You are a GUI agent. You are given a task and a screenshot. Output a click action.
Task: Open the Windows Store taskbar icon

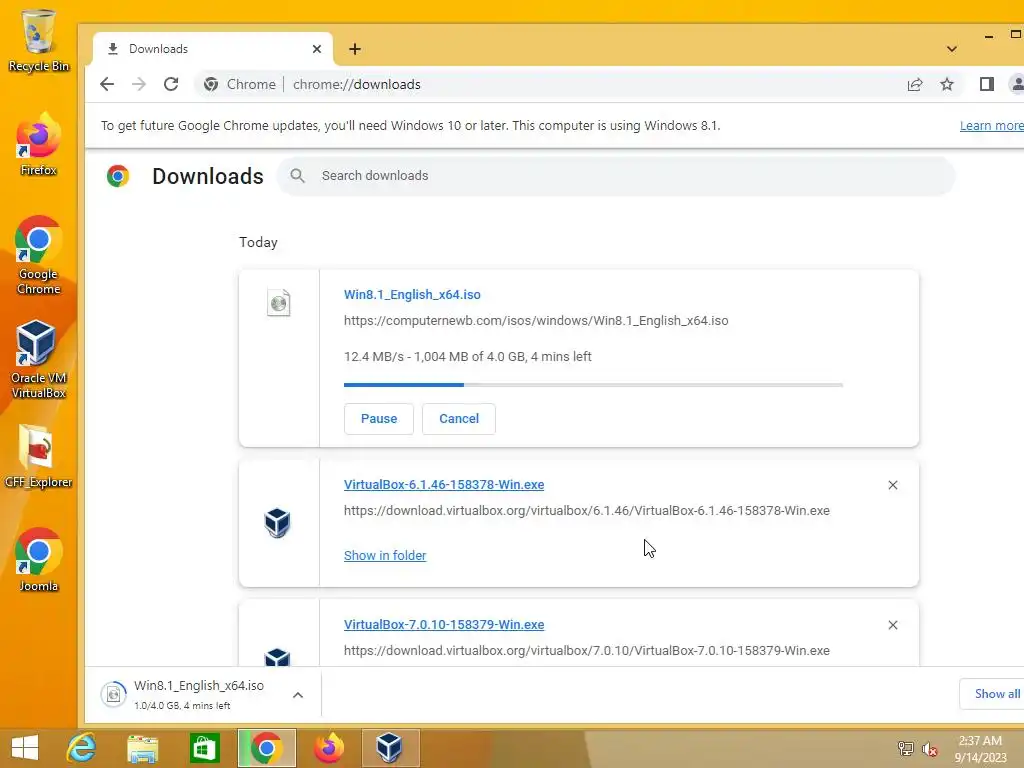click(204, 748)
